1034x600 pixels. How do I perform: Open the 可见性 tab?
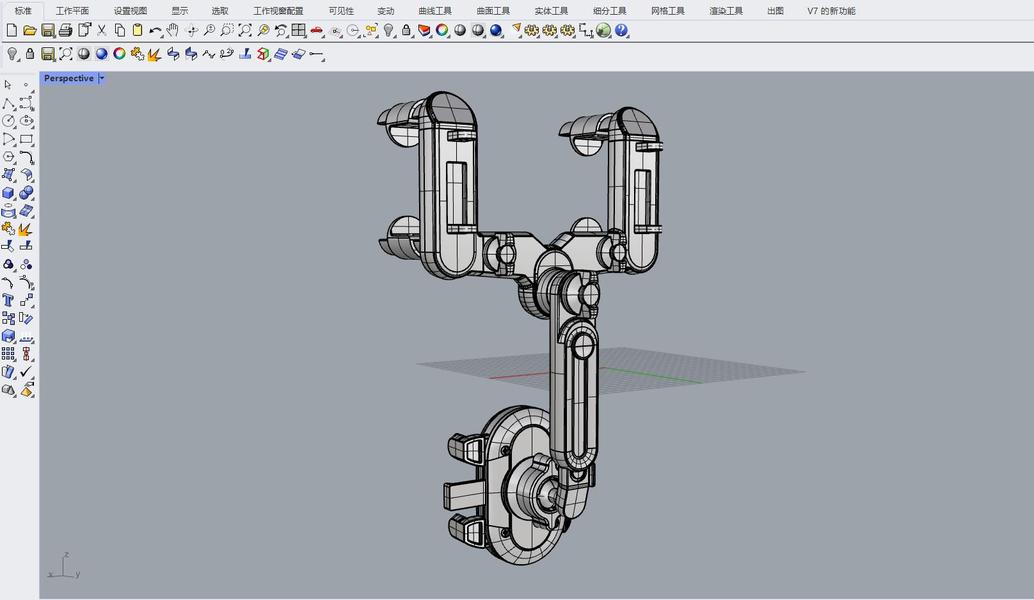pos(341,11)
